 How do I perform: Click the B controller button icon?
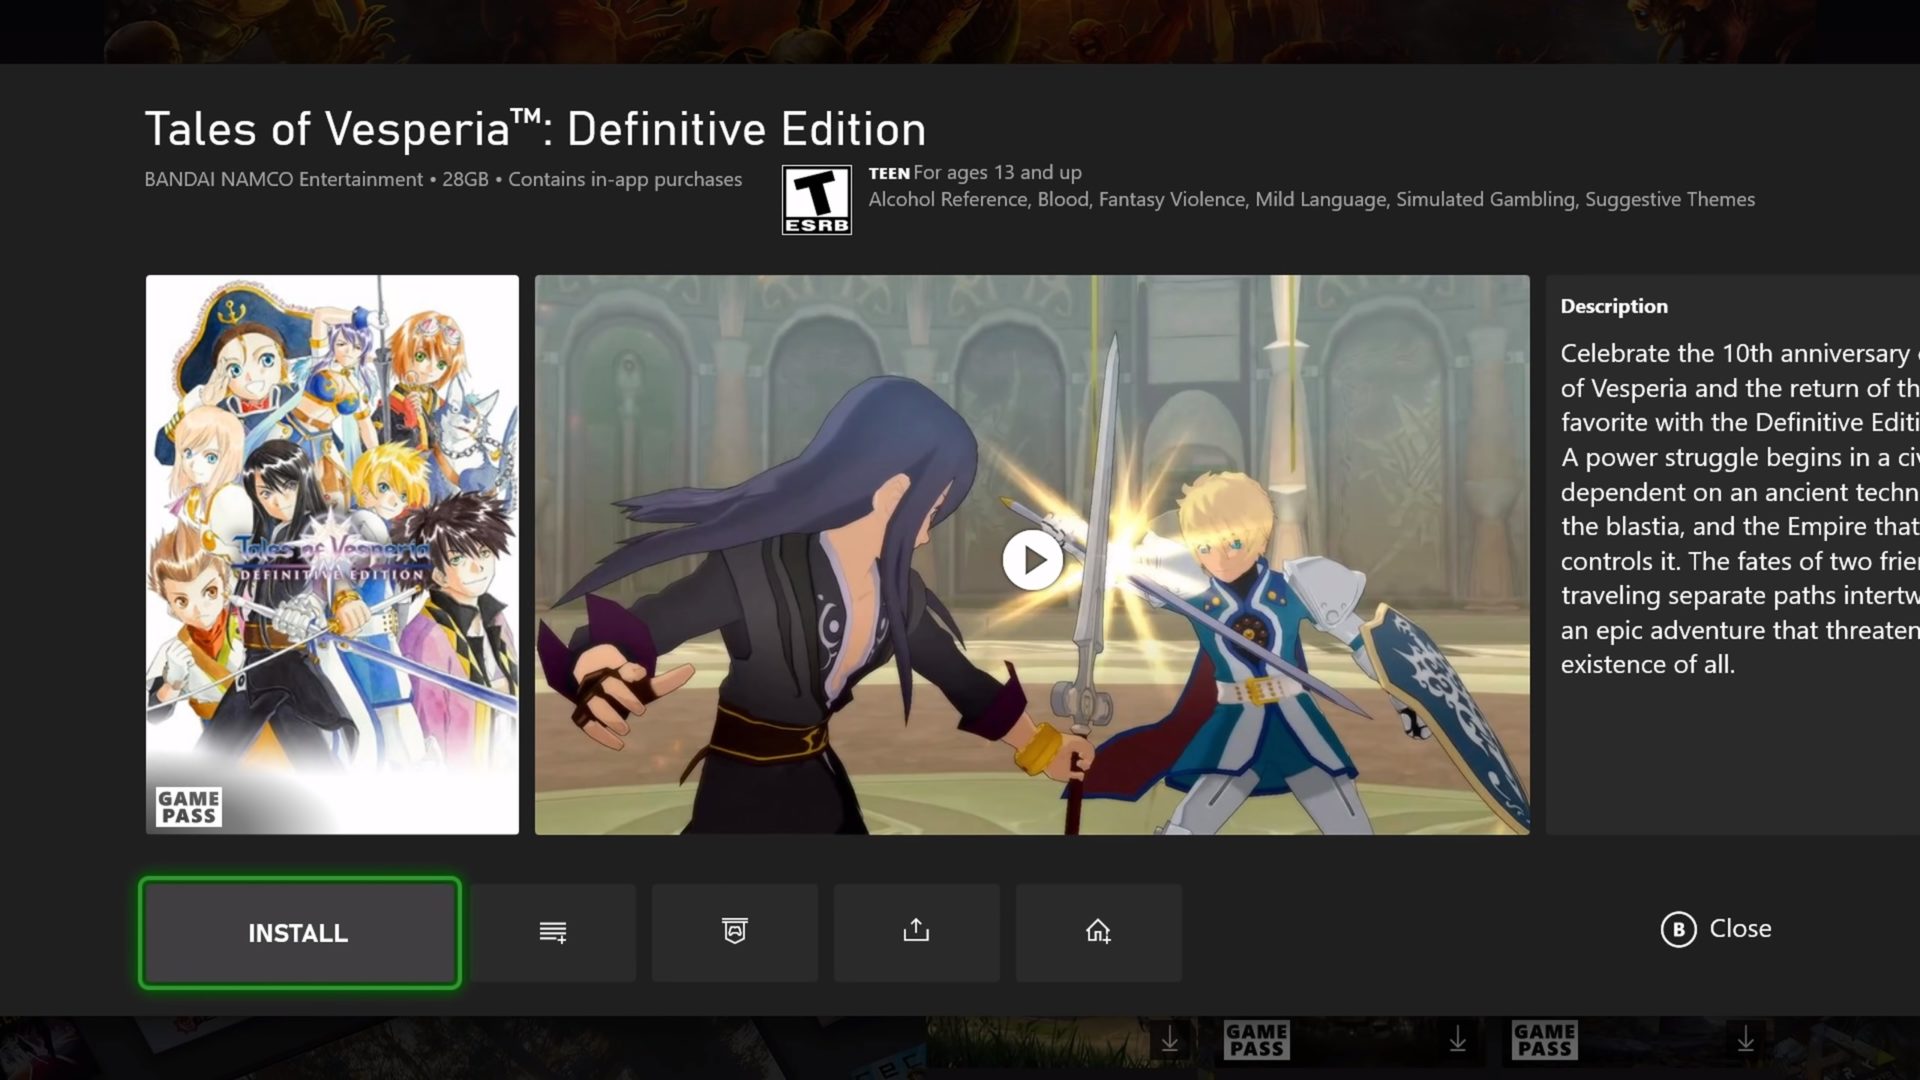tap(1678, 929)
